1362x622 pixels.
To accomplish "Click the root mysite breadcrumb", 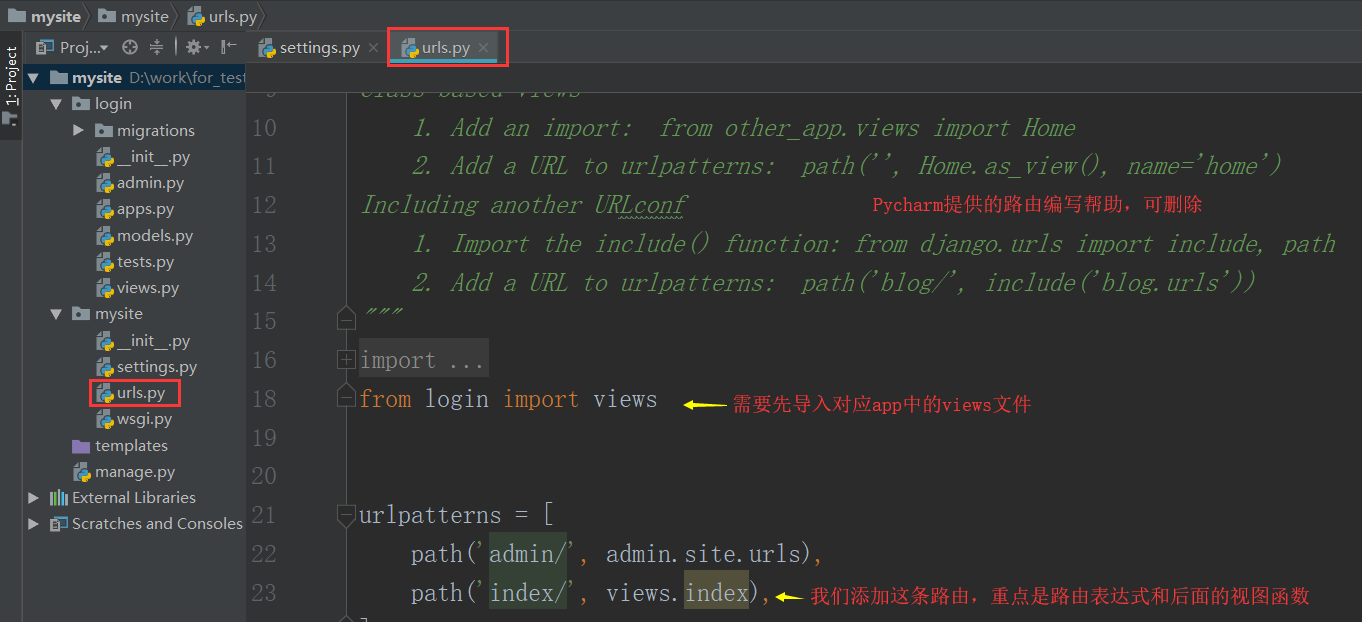I will (x=44, y=16).
